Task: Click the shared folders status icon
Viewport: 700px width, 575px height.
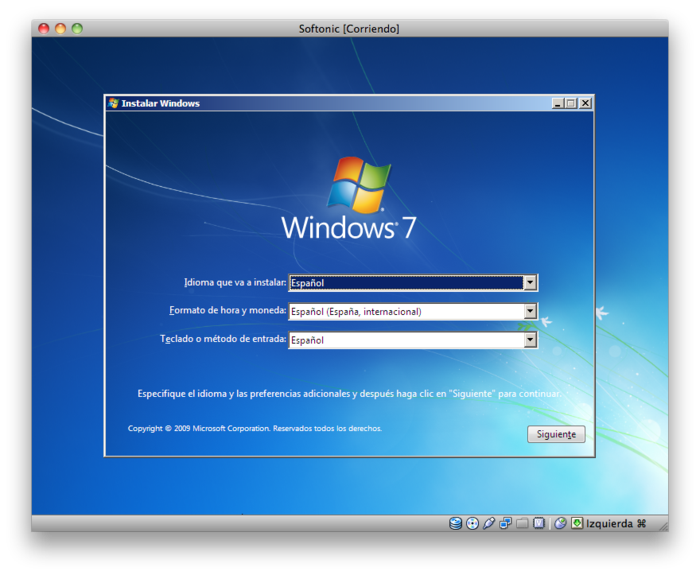Action: point(522,523)
